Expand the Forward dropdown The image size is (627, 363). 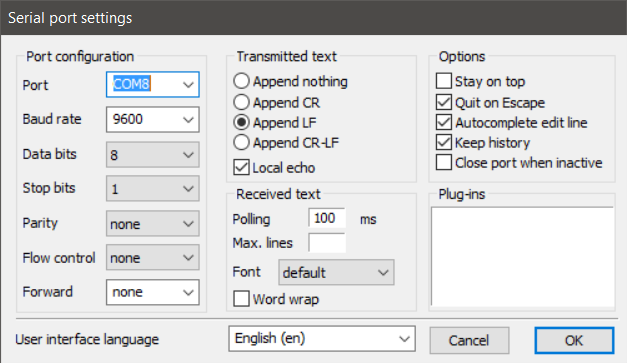click(152, 292)
